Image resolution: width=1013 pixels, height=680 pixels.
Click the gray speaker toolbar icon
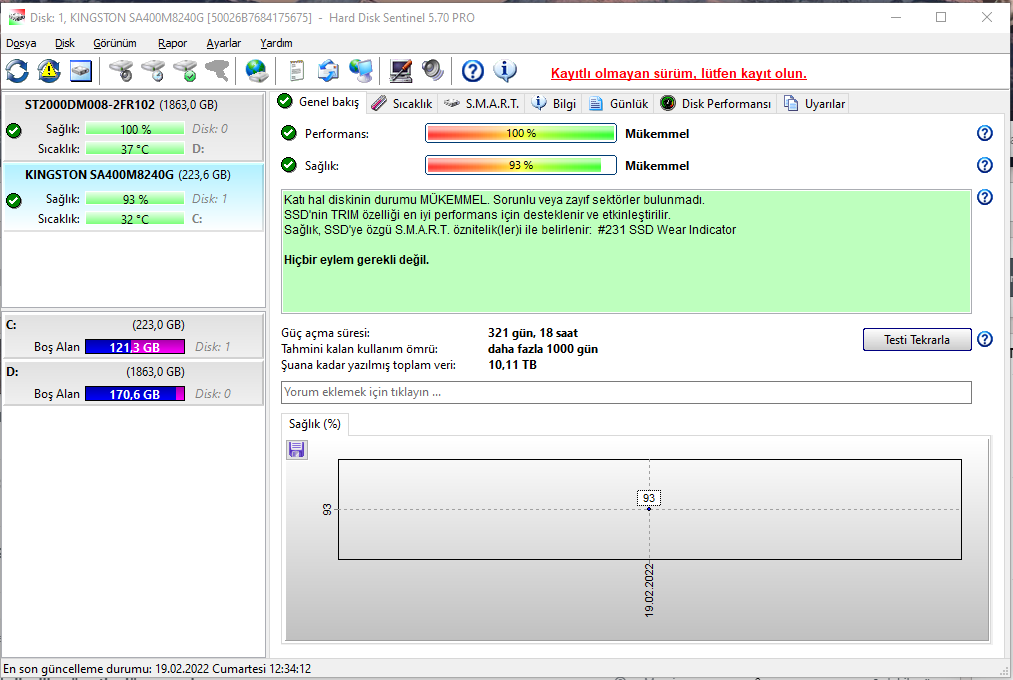point(432,71)
